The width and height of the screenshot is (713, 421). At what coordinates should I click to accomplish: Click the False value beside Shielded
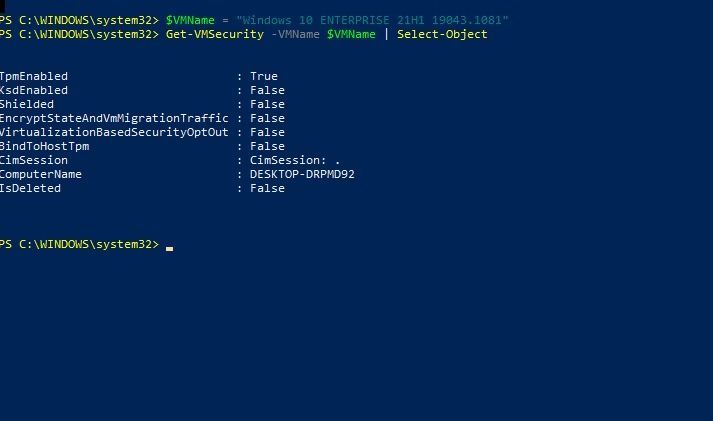click(x=267, y=105)
